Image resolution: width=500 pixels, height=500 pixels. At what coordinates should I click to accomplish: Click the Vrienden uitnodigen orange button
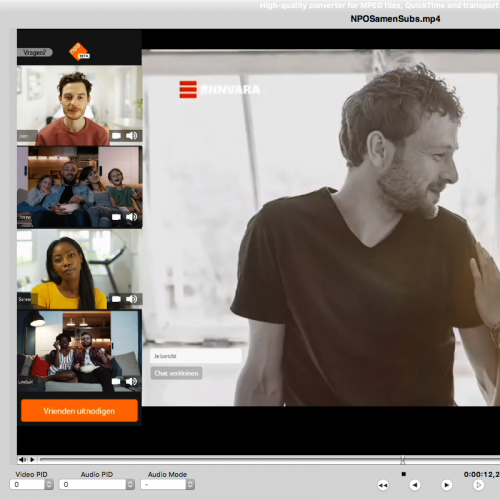pos(79,411)
